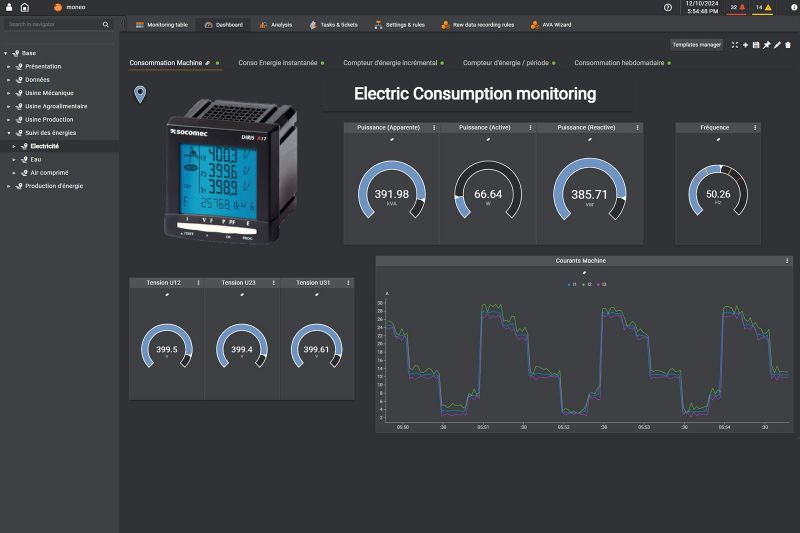This screenshot has width=800, height=533.
Task: Delete the dashboard with the trash icon
Action: [788, 45]
